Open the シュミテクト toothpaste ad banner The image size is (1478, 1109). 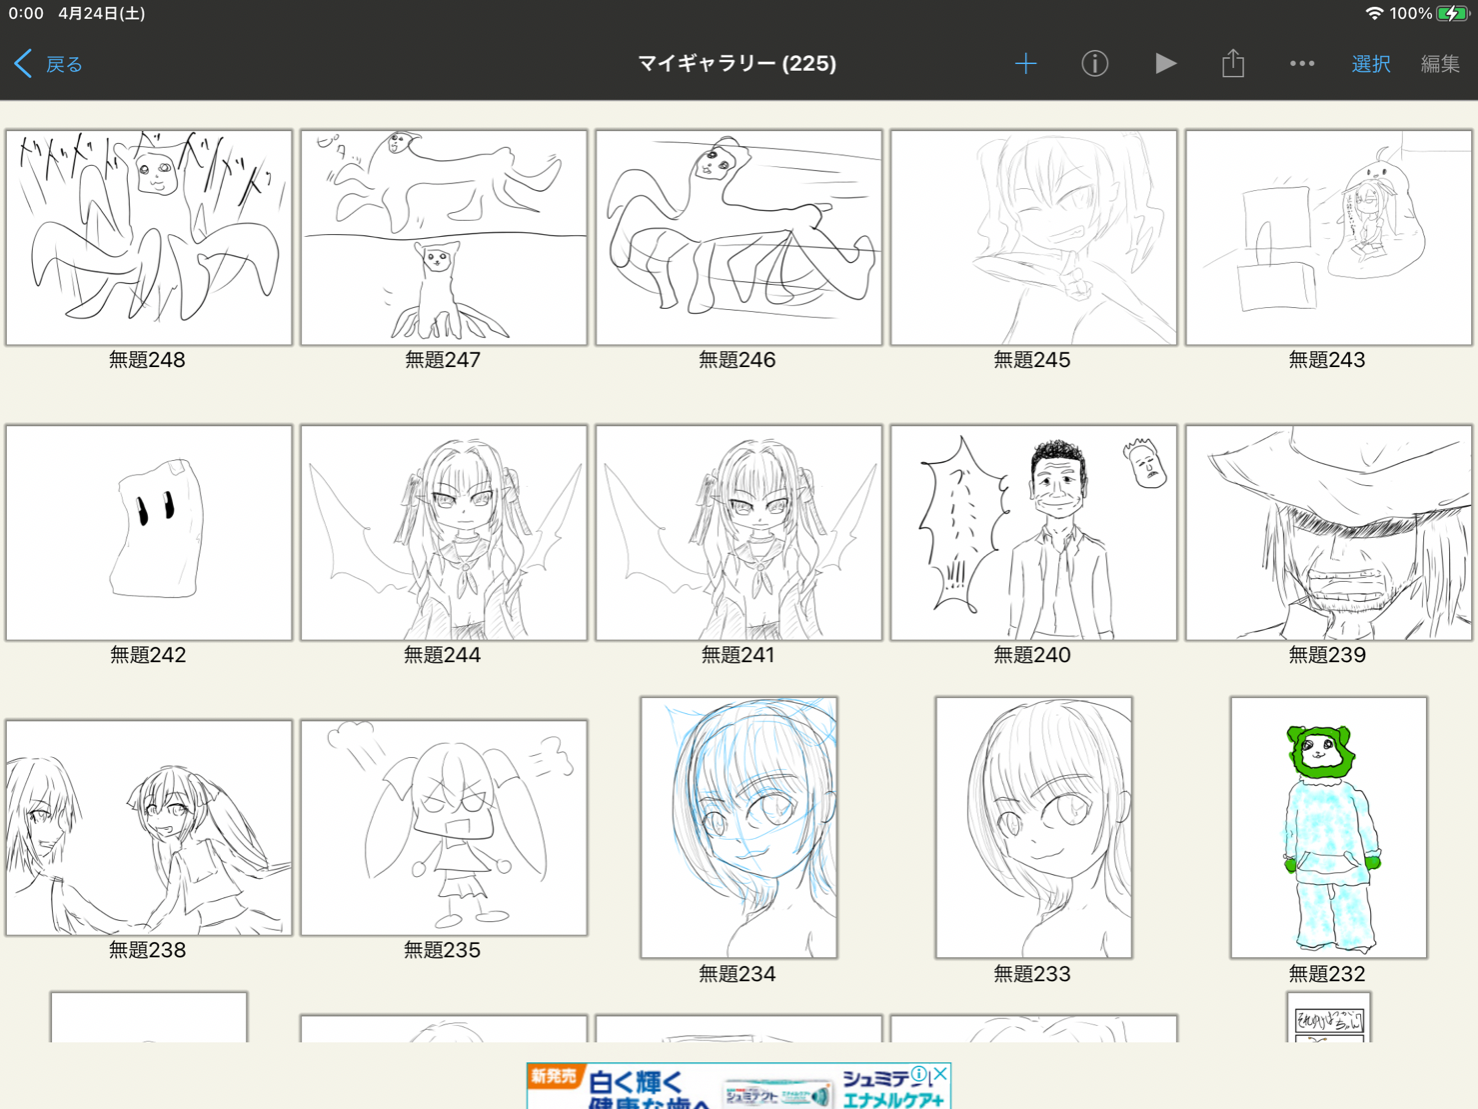click(x=739, y=1086)
